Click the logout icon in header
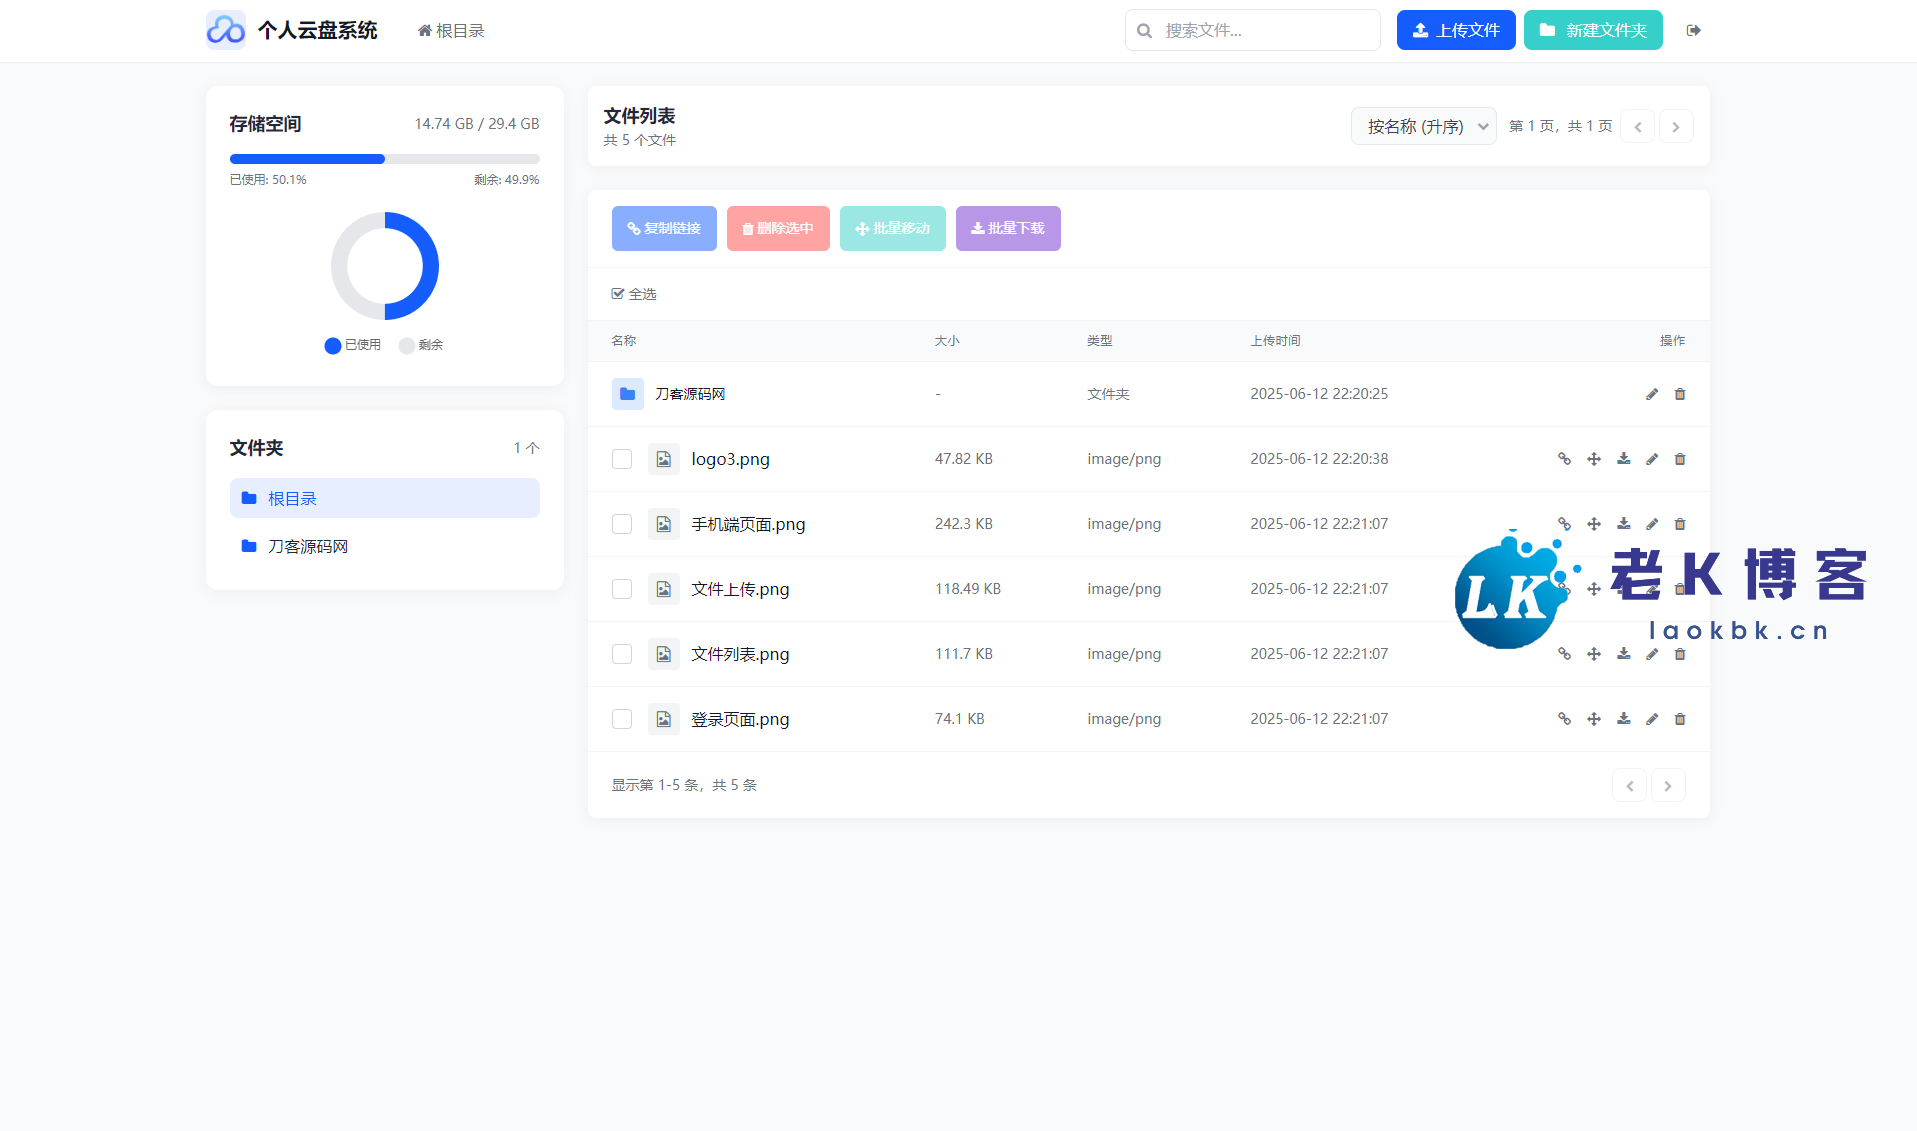The height and width of the screenshot is (1131, 1917). [1693, 30]
